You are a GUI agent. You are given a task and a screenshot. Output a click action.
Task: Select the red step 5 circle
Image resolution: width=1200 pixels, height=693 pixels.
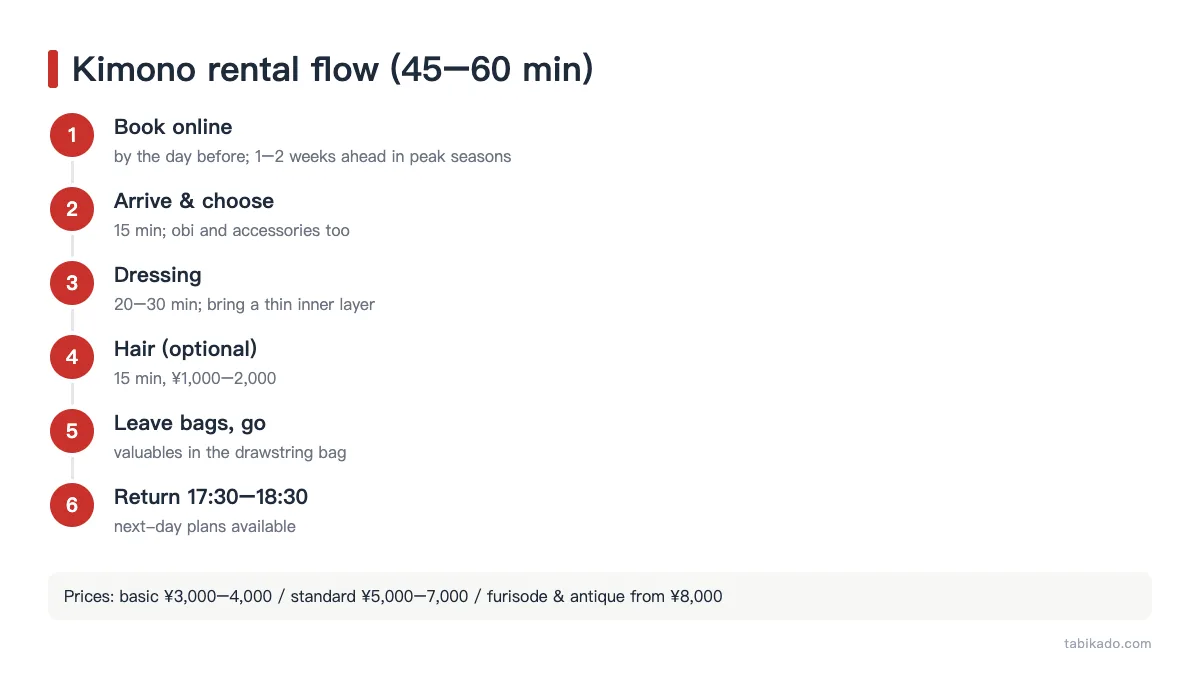72,431
